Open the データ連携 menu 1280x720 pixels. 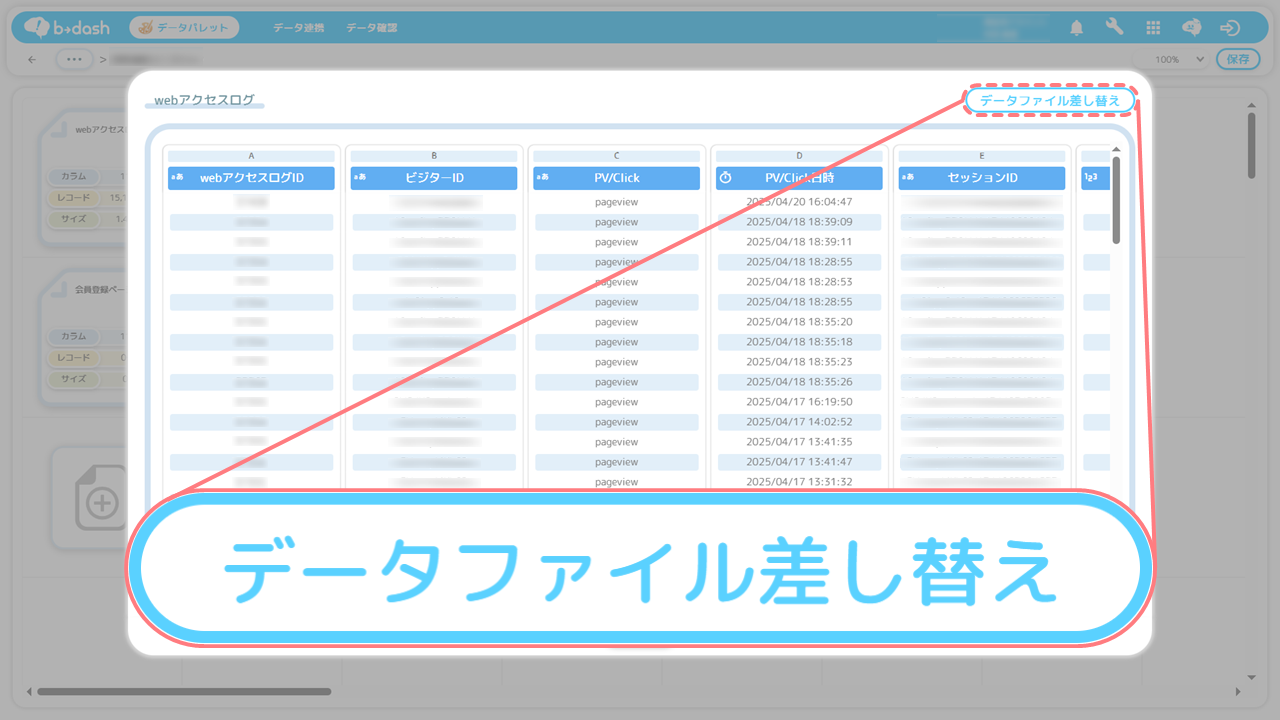click(x=298, y=28)
